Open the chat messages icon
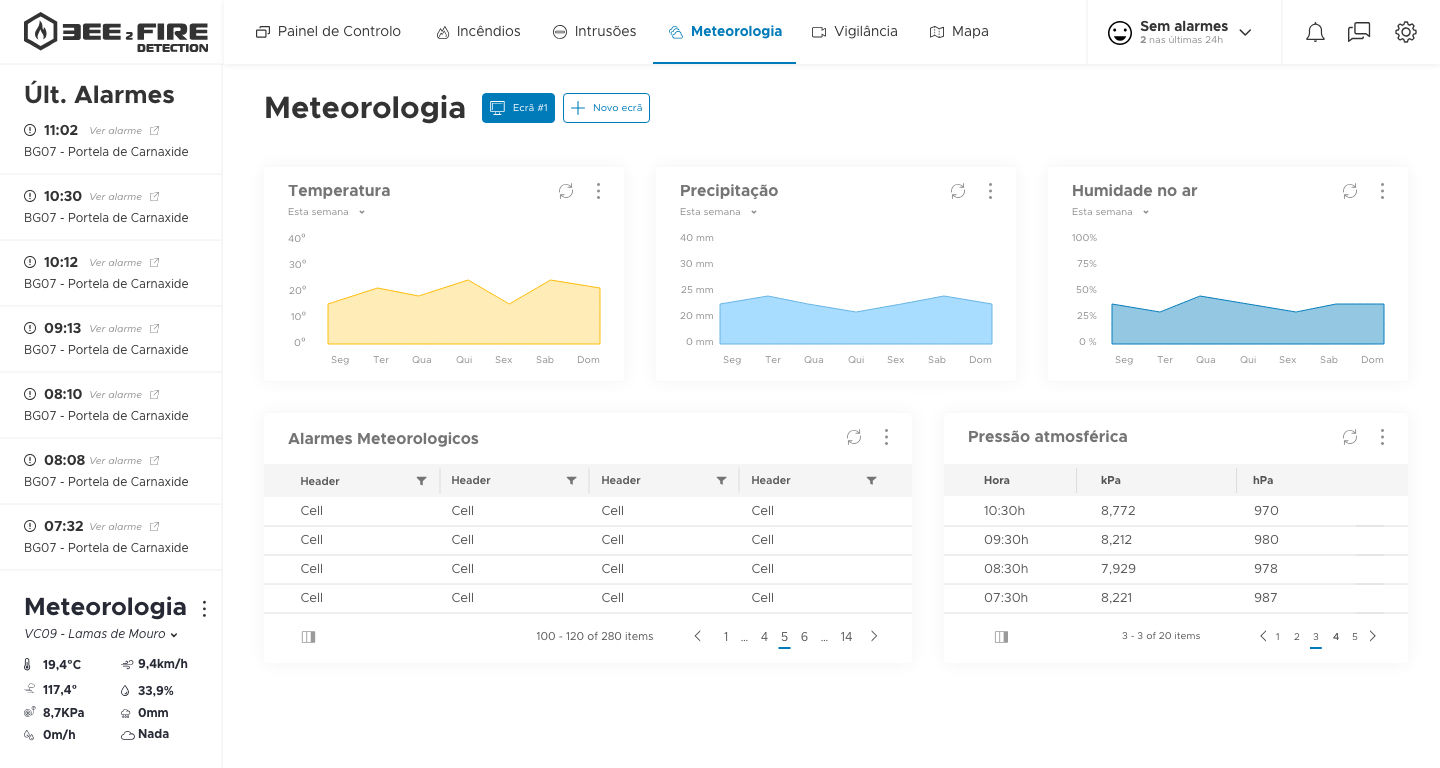1440x768 pixels. point(1359,32)
